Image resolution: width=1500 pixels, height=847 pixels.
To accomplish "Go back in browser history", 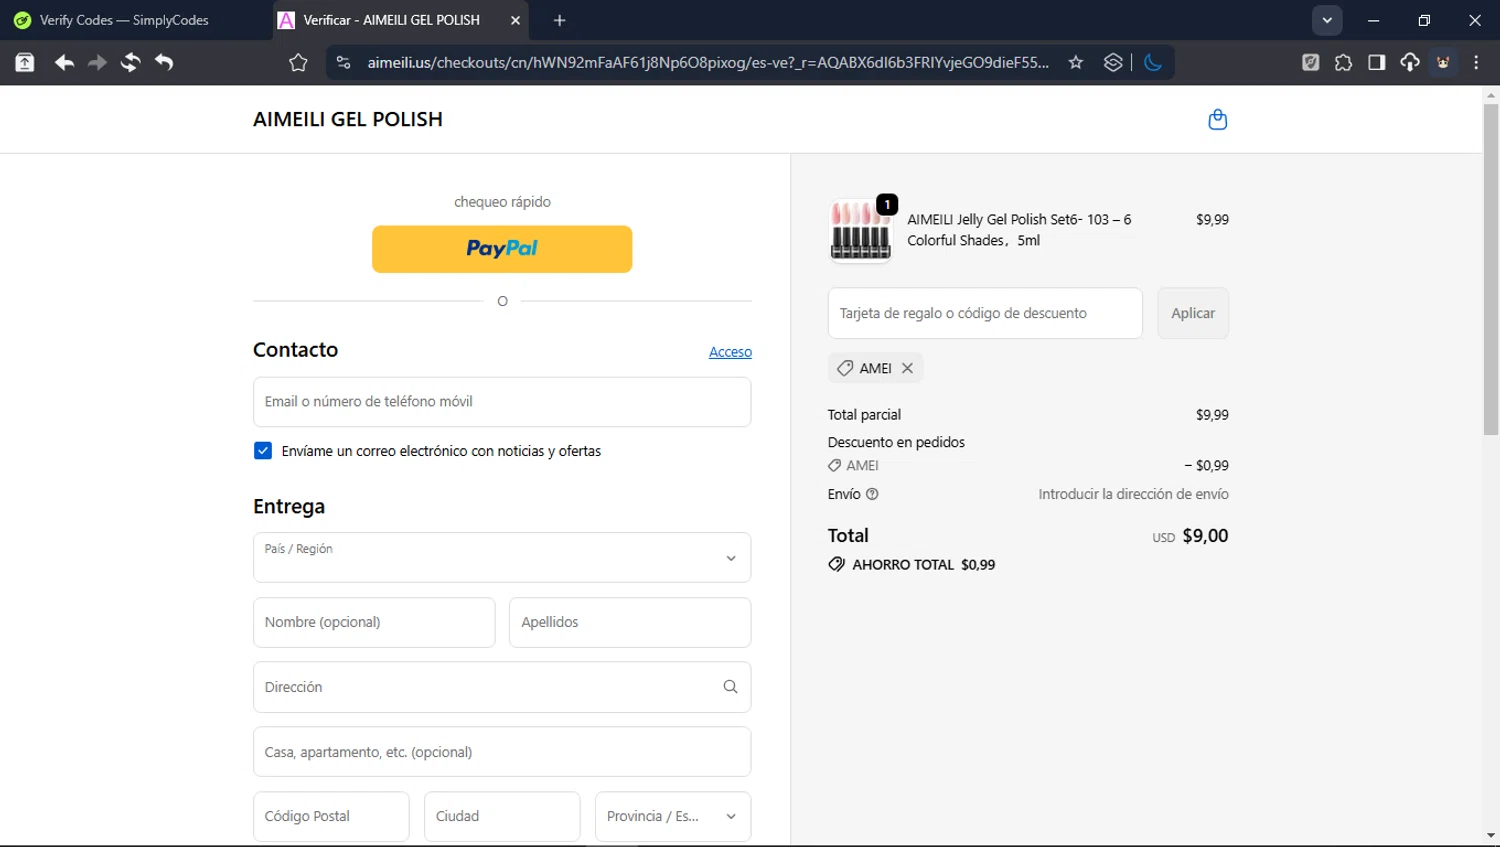I will pos(64,62).
